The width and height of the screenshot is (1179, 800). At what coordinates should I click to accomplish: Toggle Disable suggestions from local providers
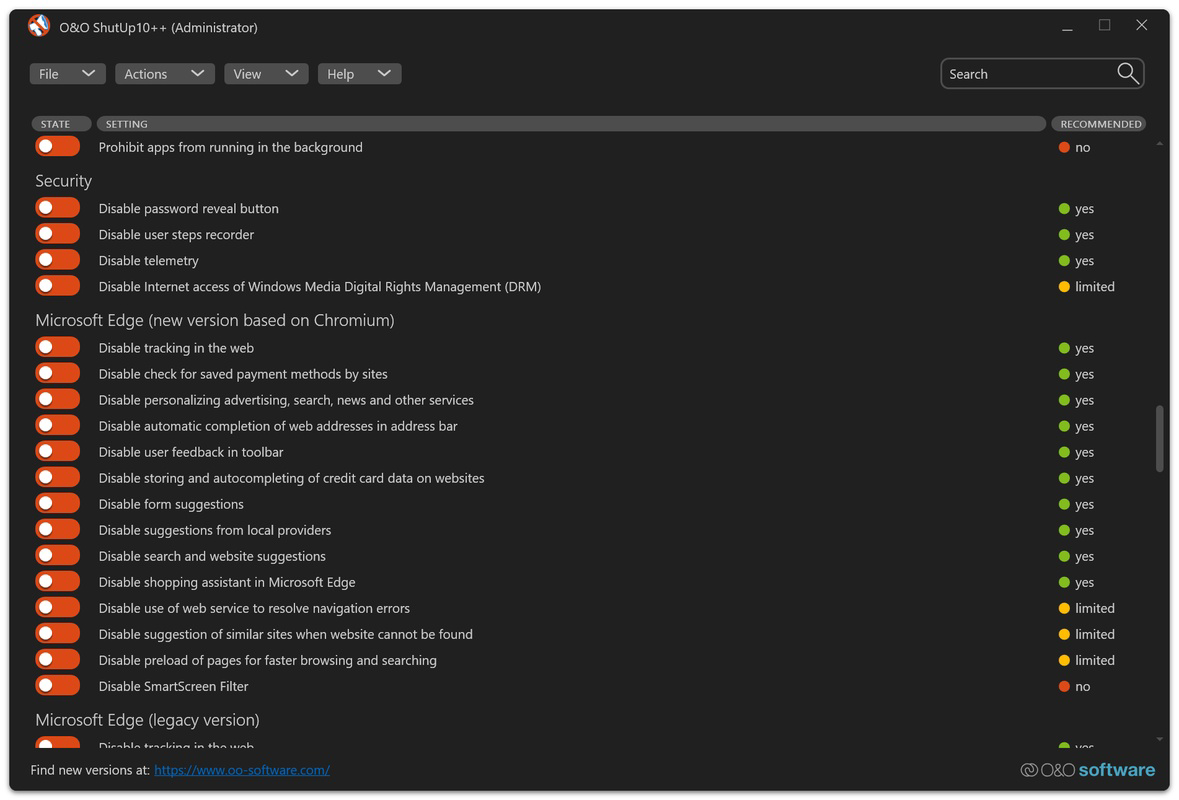[57, 529]
